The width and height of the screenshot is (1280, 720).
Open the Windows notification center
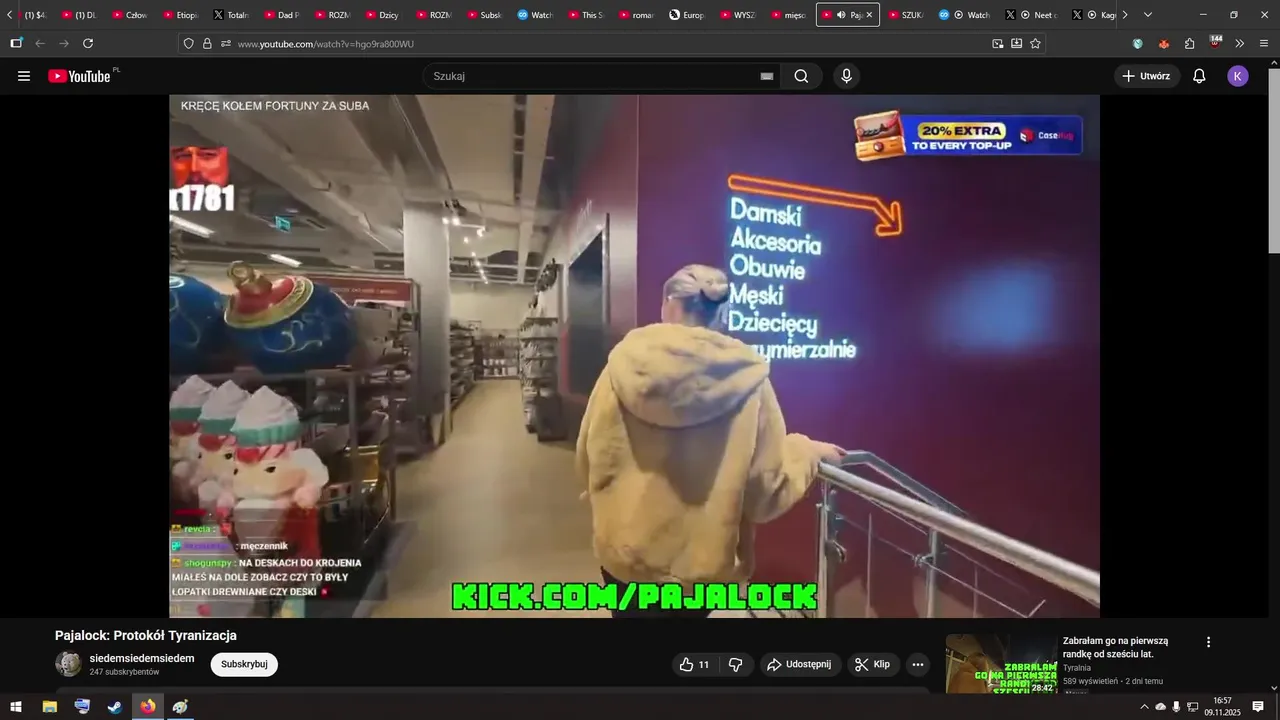pos(1258,707)
